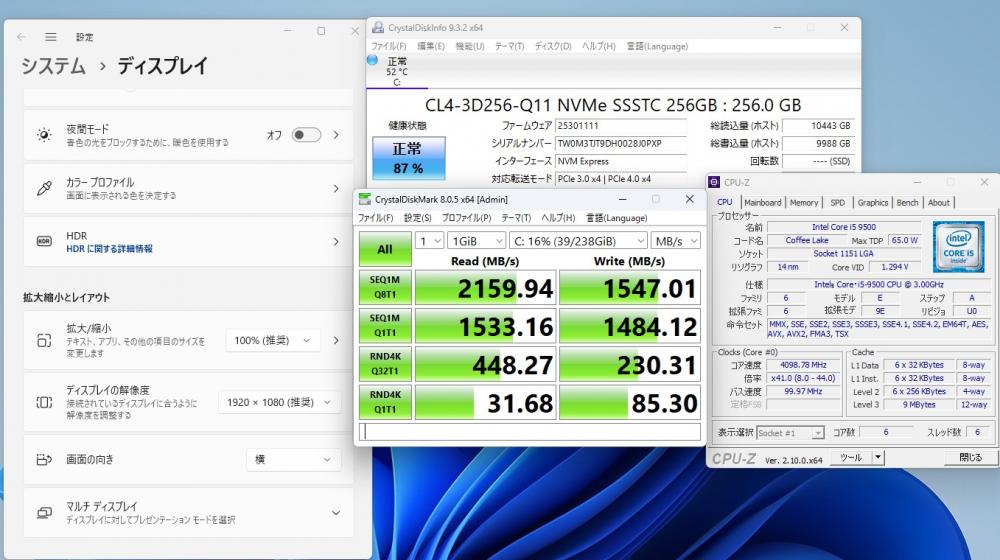The image size is (1000, 560).
Task: Select the C: drive 正常 52 °C entry
Action: [397, 71]
